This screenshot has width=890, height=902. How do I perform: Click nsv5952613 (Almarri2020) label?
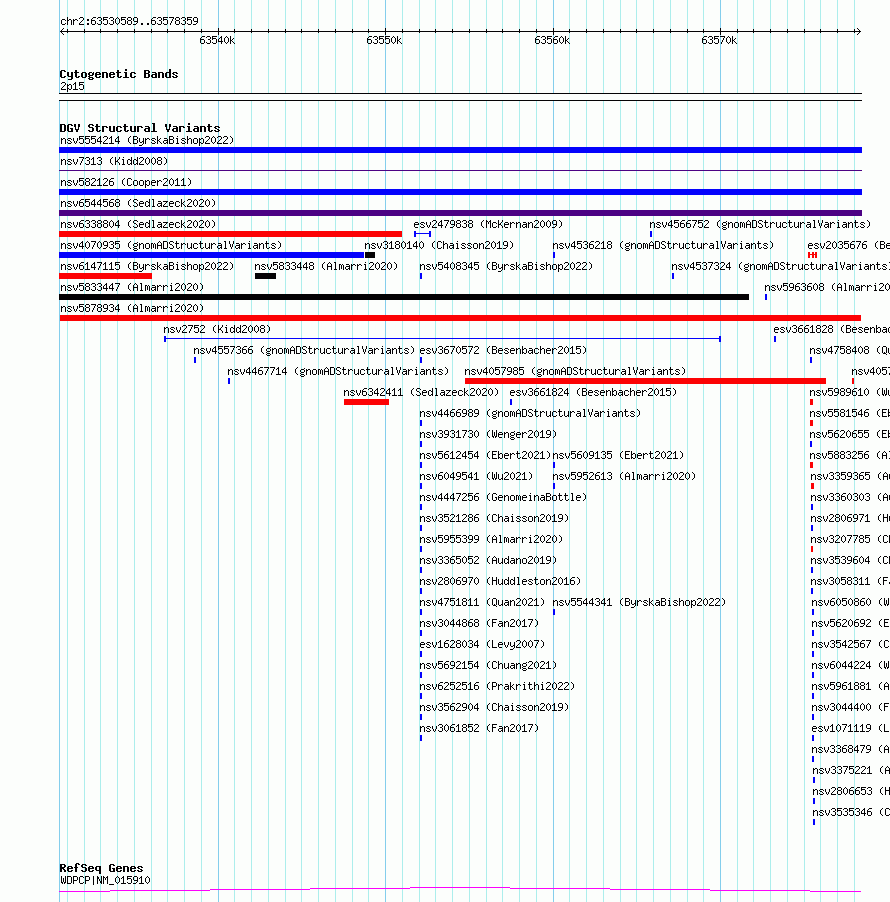[624, 476]
